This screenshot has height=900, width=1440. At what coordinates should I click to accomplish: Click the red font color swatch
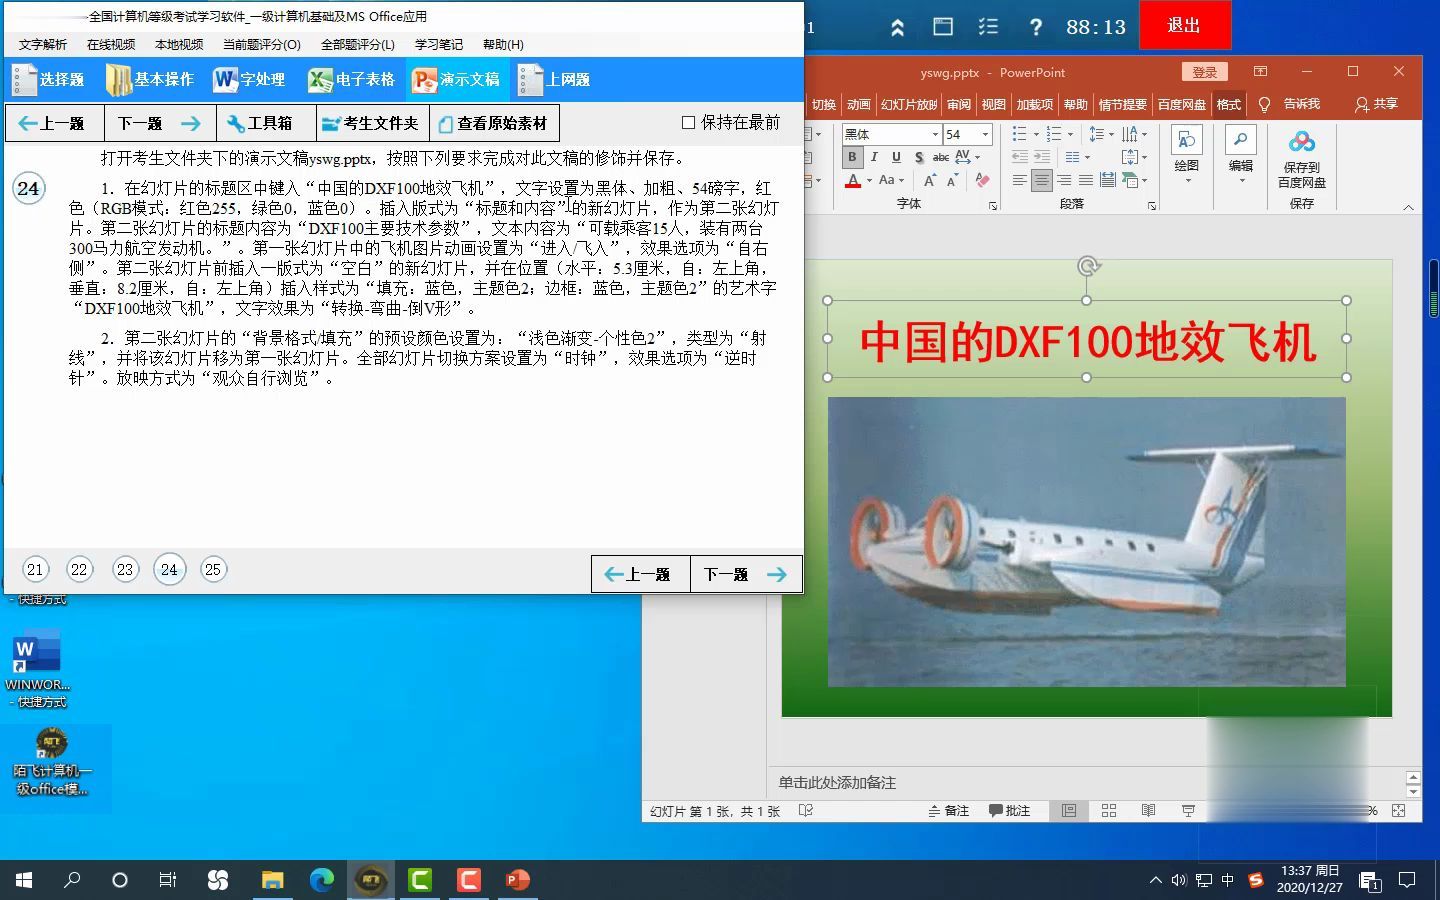pyautogui.click(x=854, y=181)
